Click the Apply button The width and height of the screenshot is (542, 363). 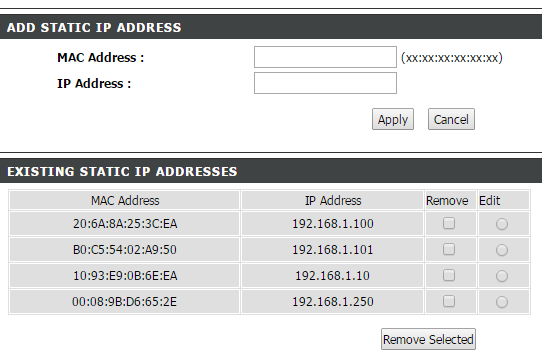click(393, 119)
